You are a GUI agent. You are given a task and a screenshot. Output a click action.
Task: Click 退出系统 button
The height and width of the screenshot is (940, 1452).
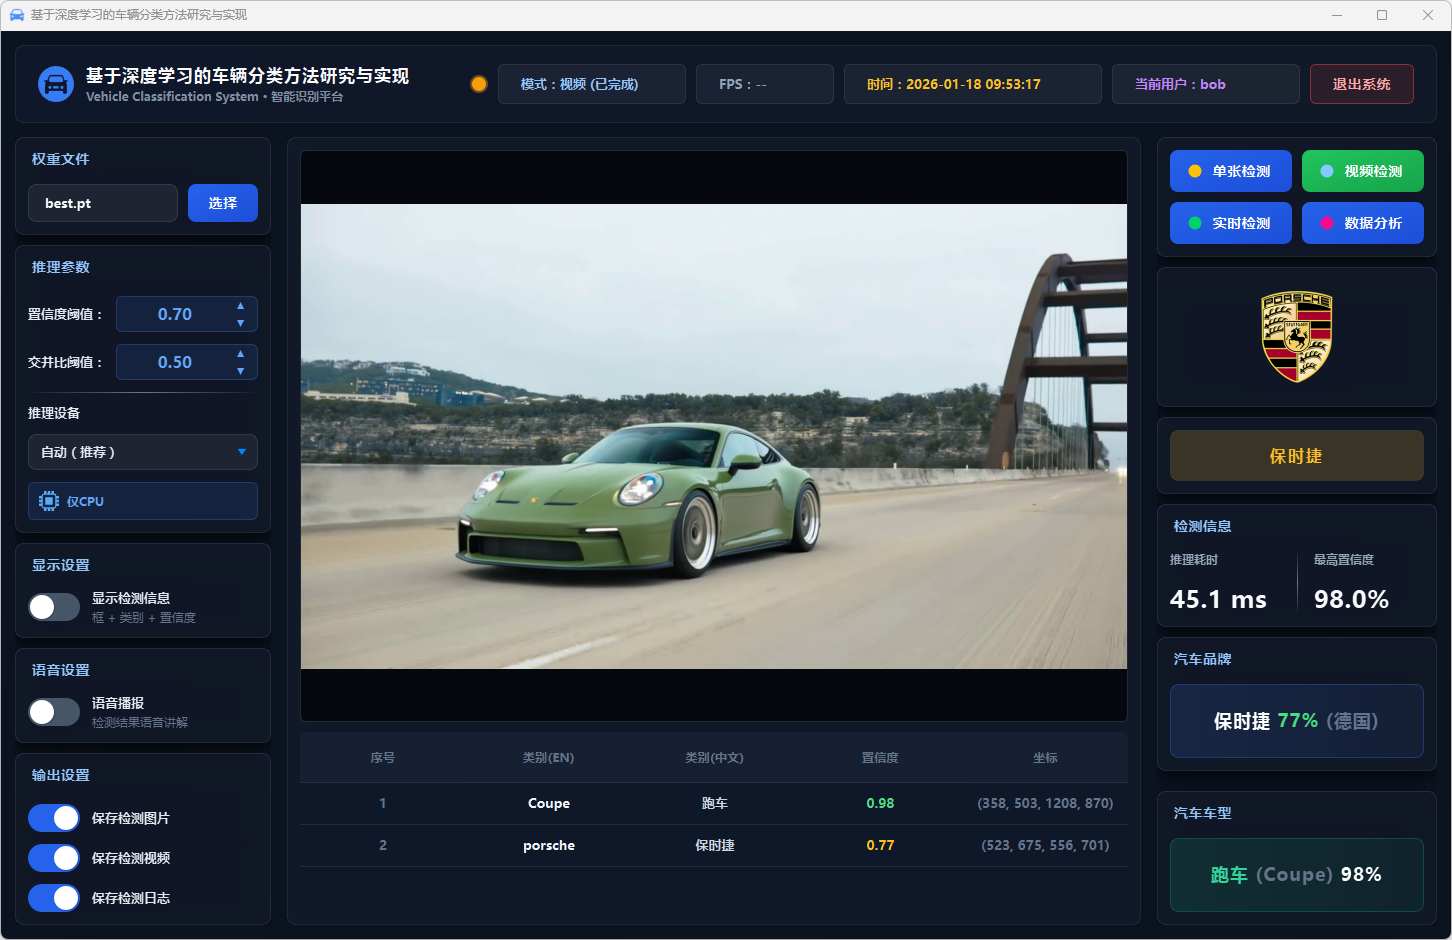[x=1362, y=84]
